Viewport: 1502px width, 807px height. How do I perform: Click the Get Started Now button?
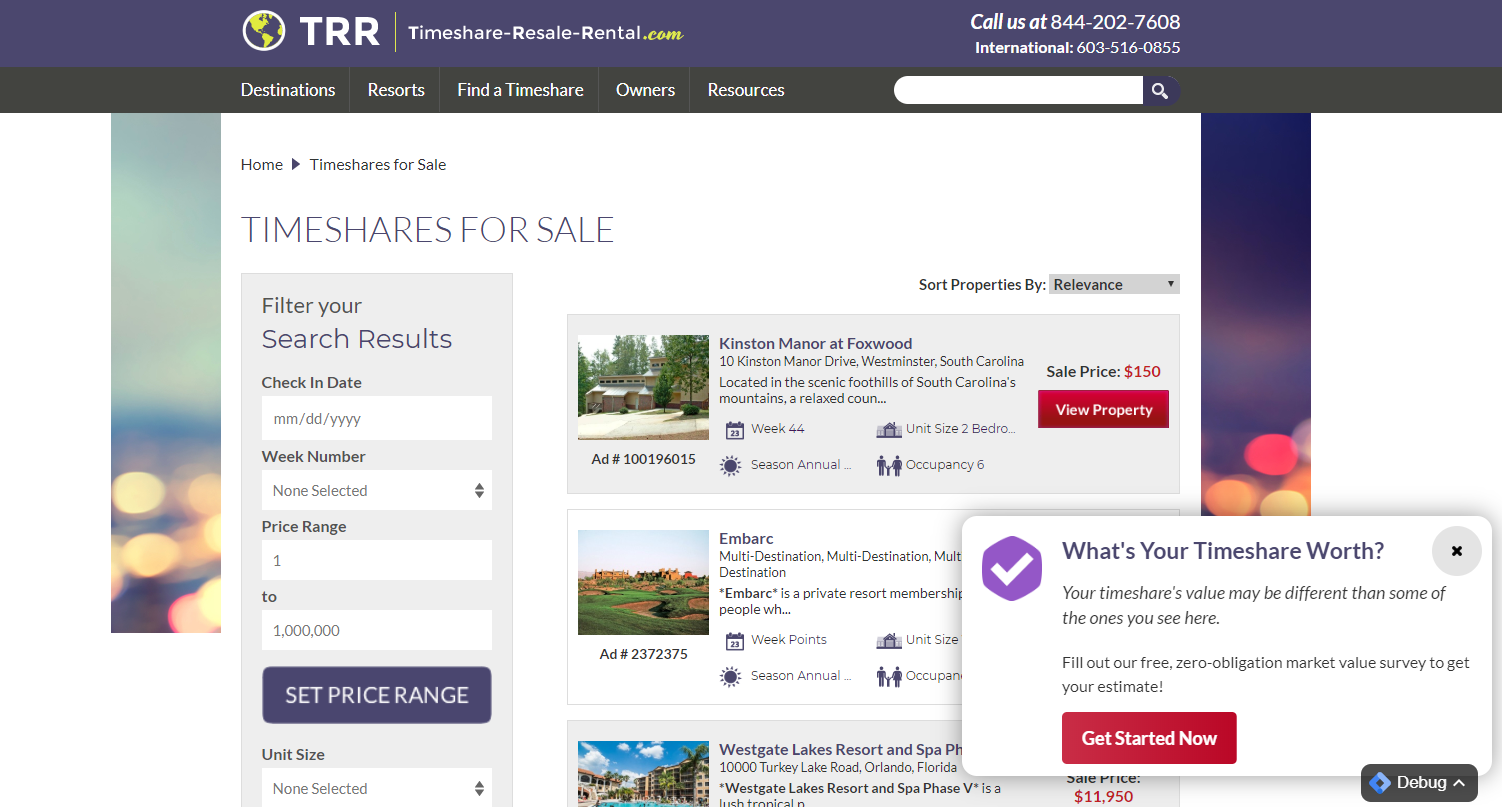(1149, 738)
